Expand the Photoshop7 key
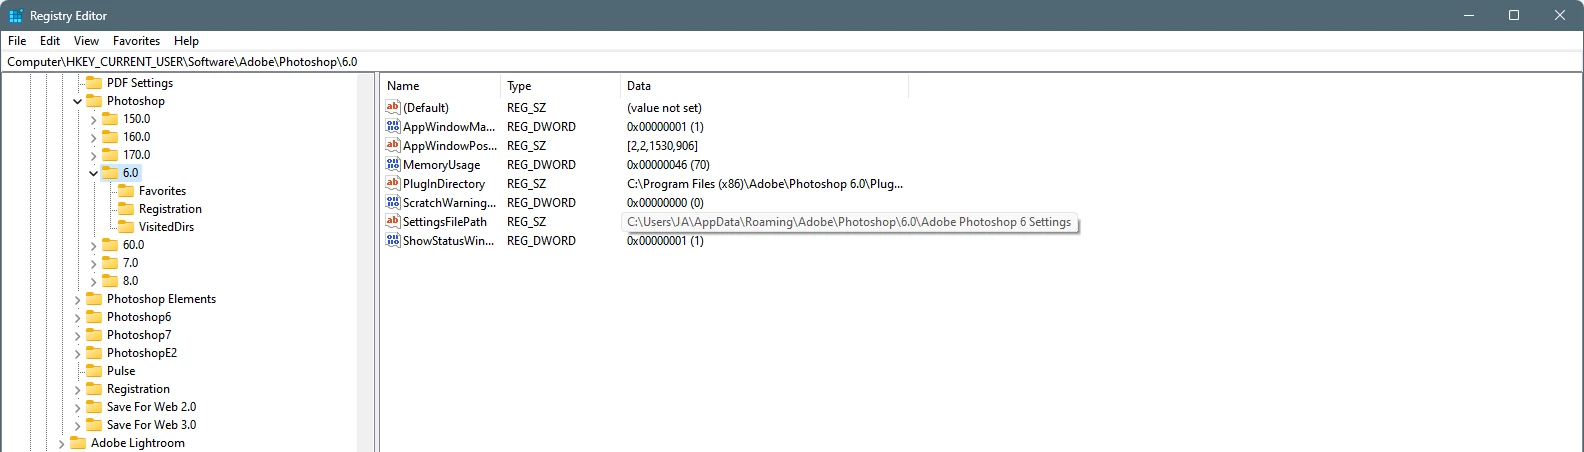The width and height of the screenshot is (1584, 452). [x=77, y=335]
